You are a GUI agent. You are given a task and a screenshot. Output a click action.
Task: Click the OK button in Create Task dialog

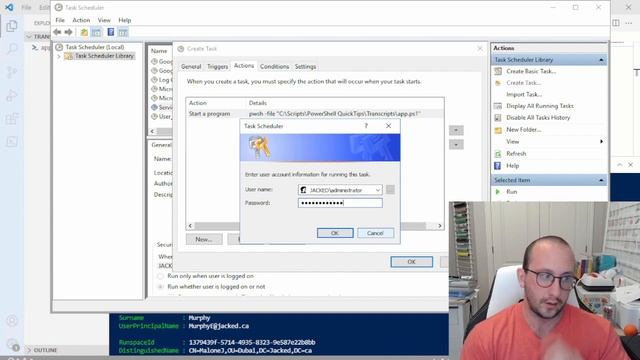click(x=411, y=262)
